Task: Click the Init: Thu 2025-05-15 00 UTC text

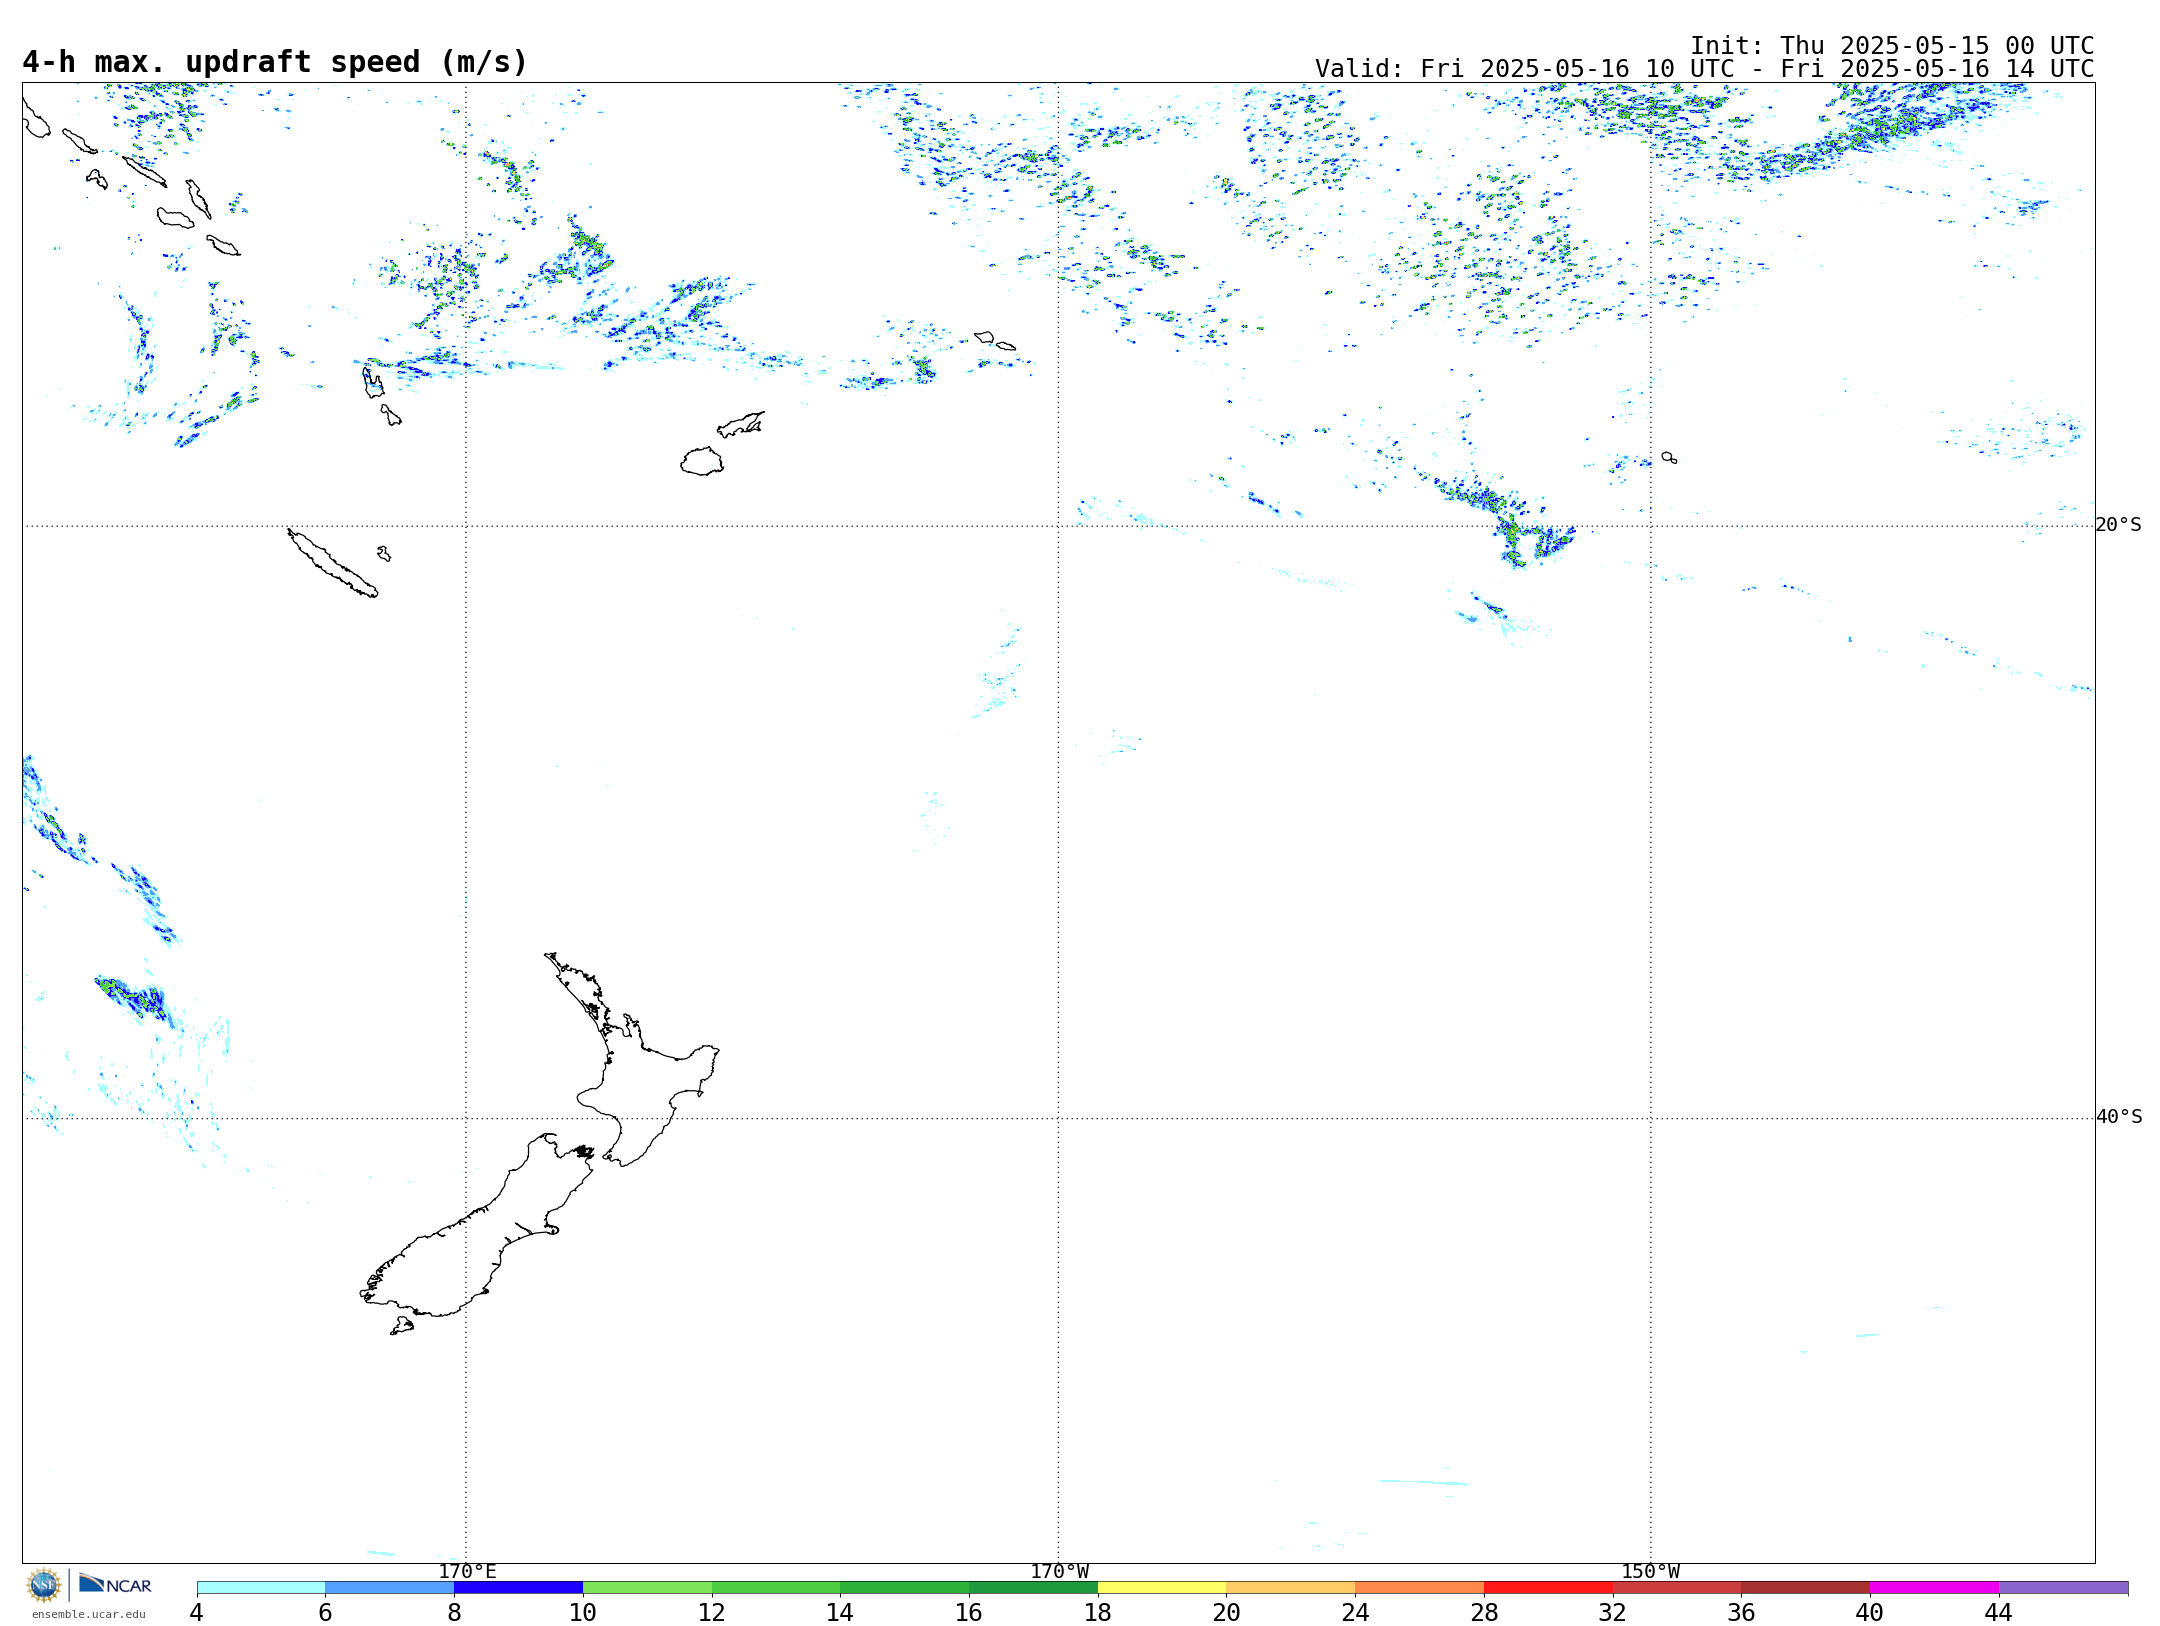Action: point(1892,46)
